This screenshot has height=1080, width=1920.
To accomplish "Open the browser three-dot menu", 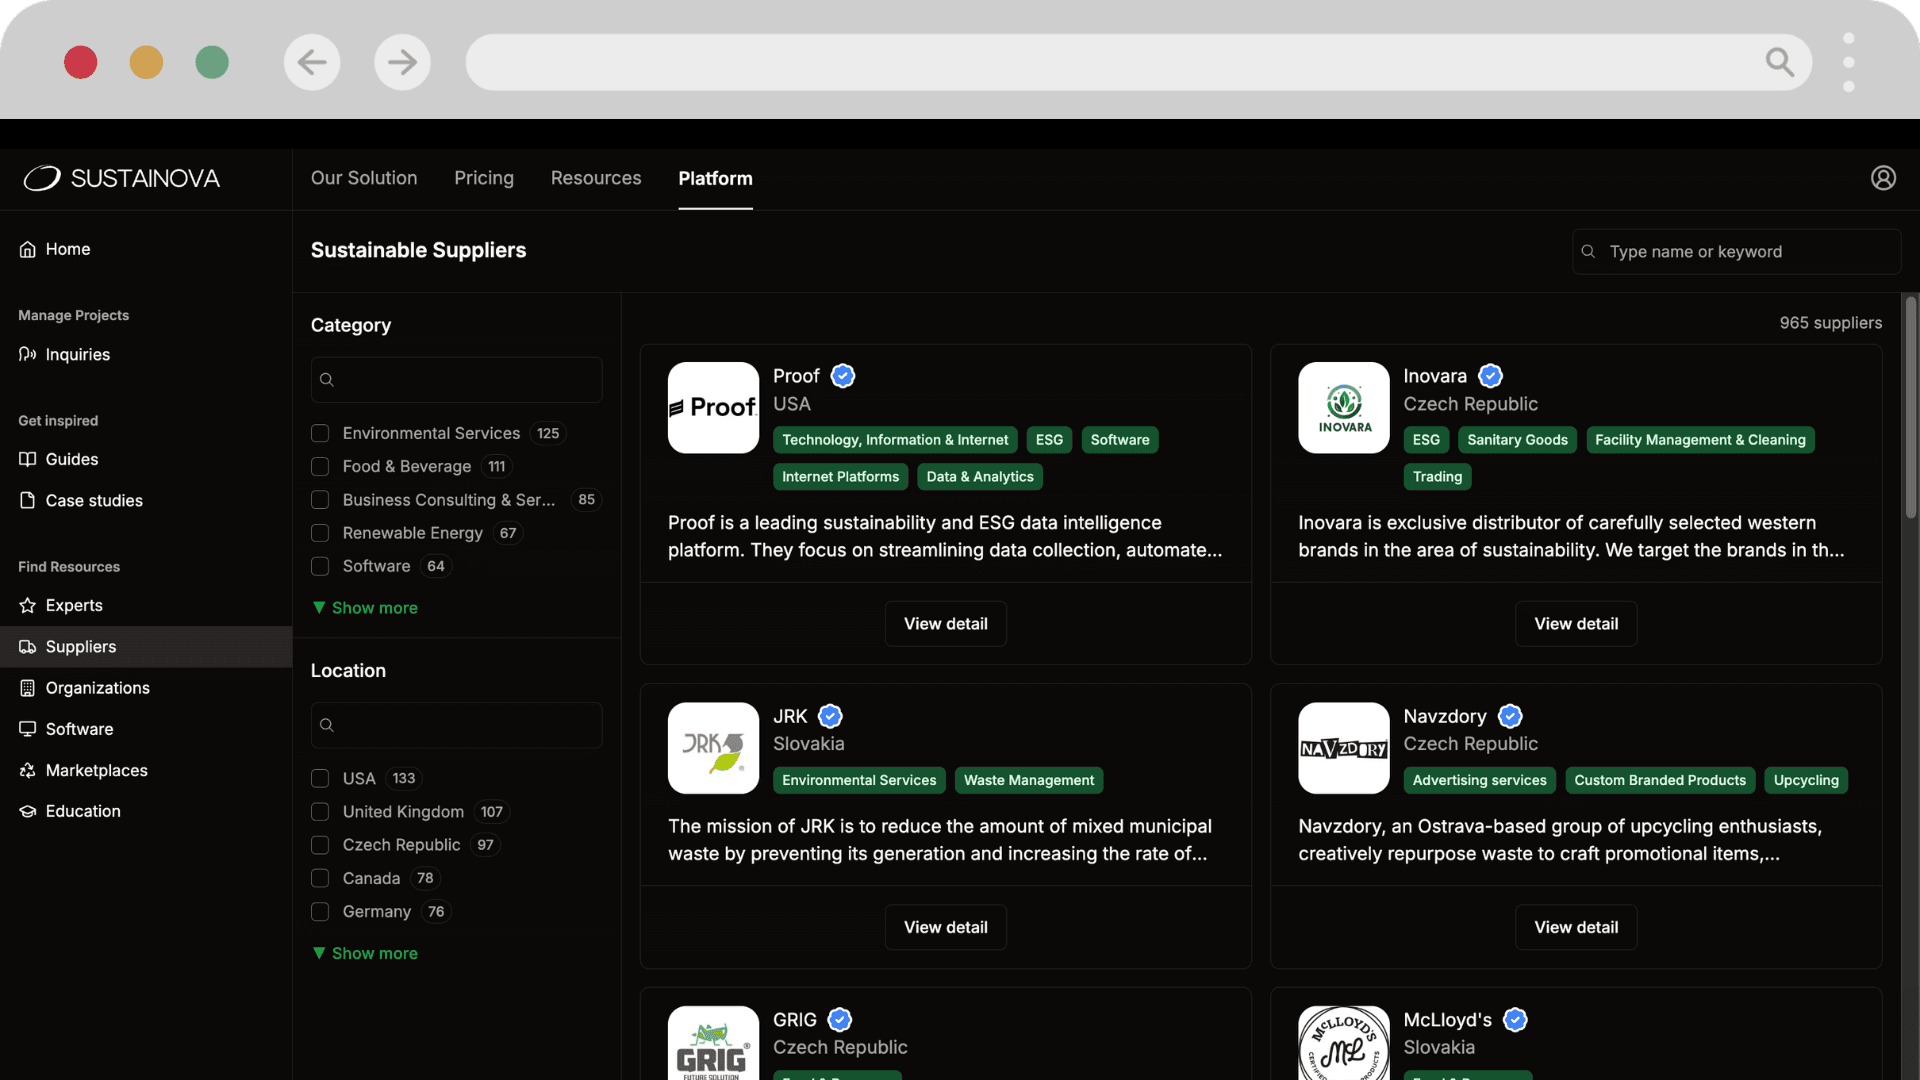I will 1848,62.
